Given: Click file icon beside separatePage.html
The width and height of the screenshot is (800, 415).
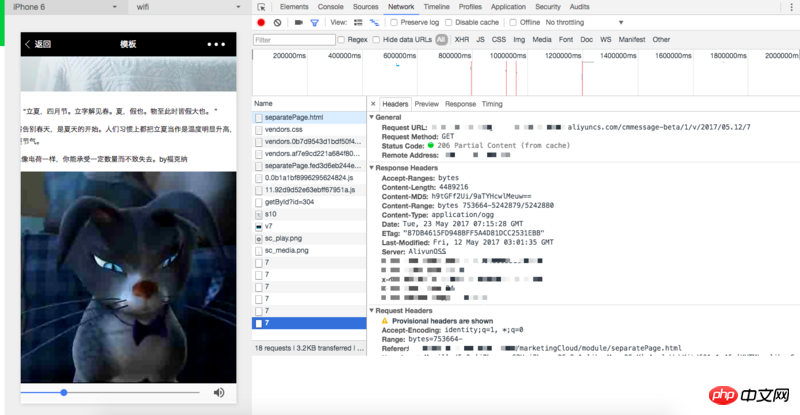Looking at the screenshot, I should 259,117.
